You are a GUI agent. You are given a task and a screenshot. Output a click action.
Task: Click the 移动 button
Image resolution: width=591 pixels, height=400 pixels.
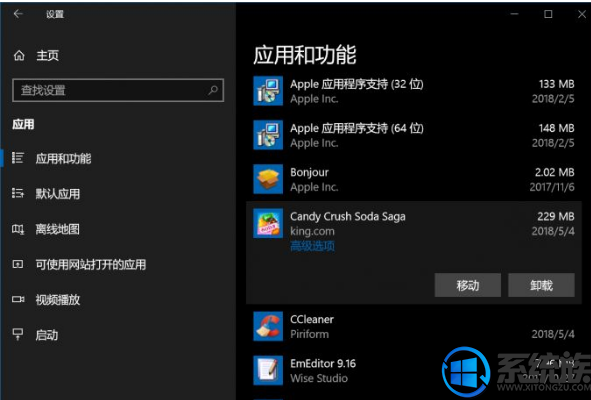click(468, 285)
